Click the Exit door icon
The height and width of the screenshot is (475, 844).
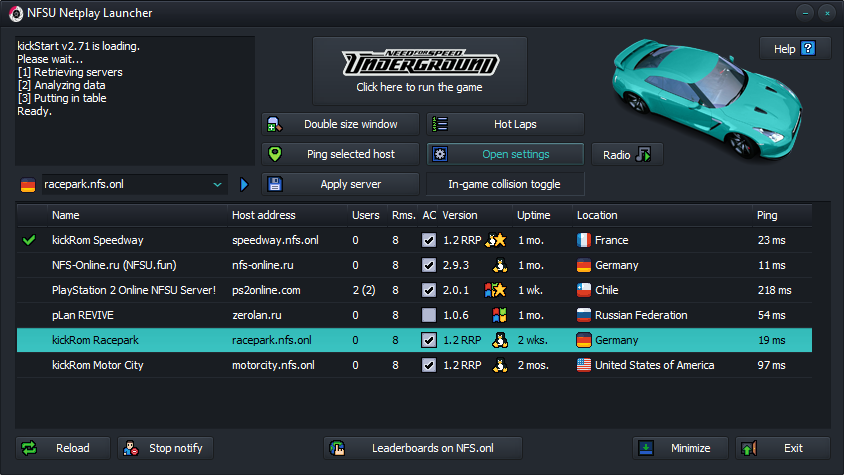(x=749, y=448)
